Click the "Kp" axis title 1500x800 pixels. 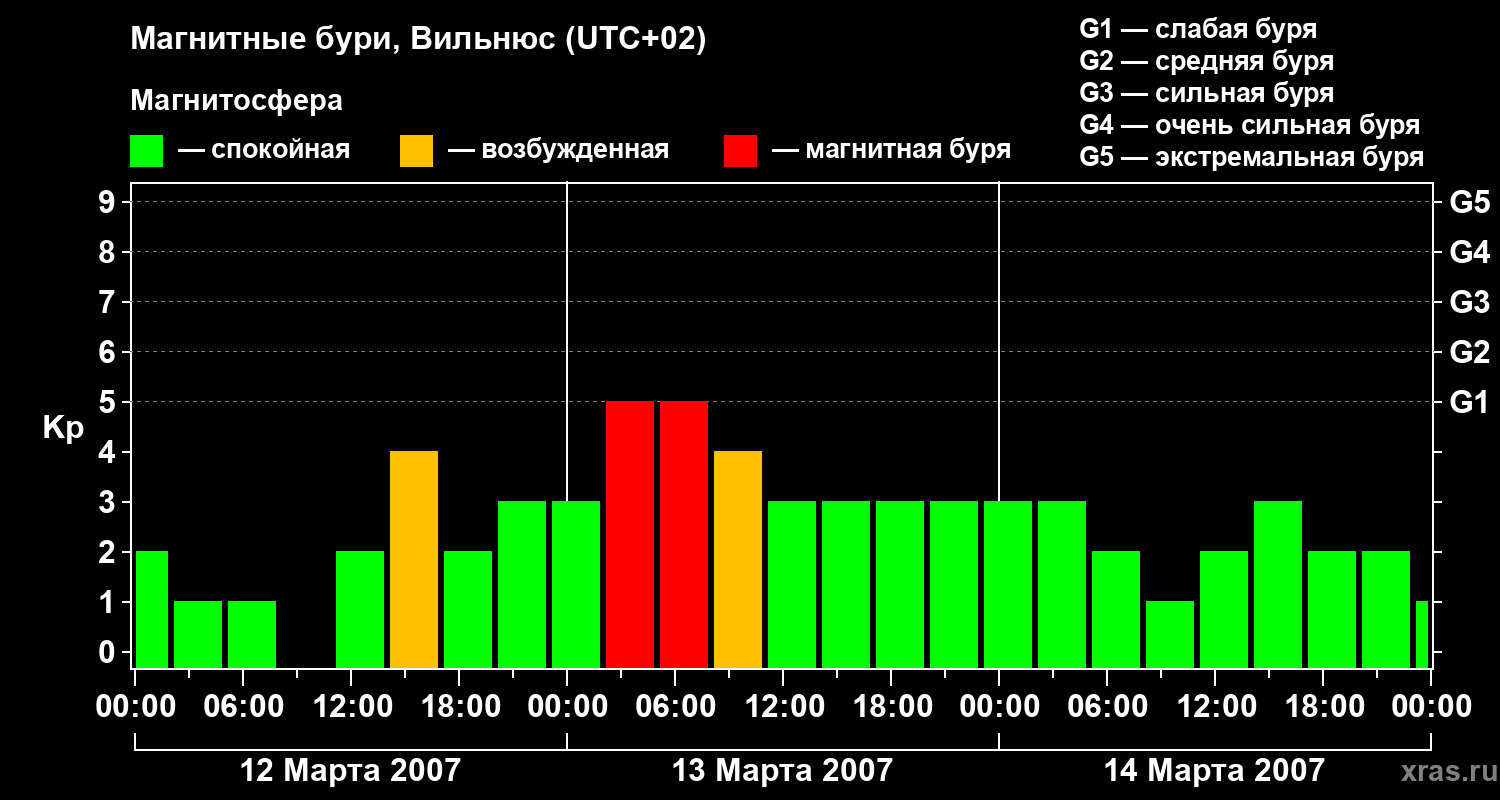[x=63, y=428]
